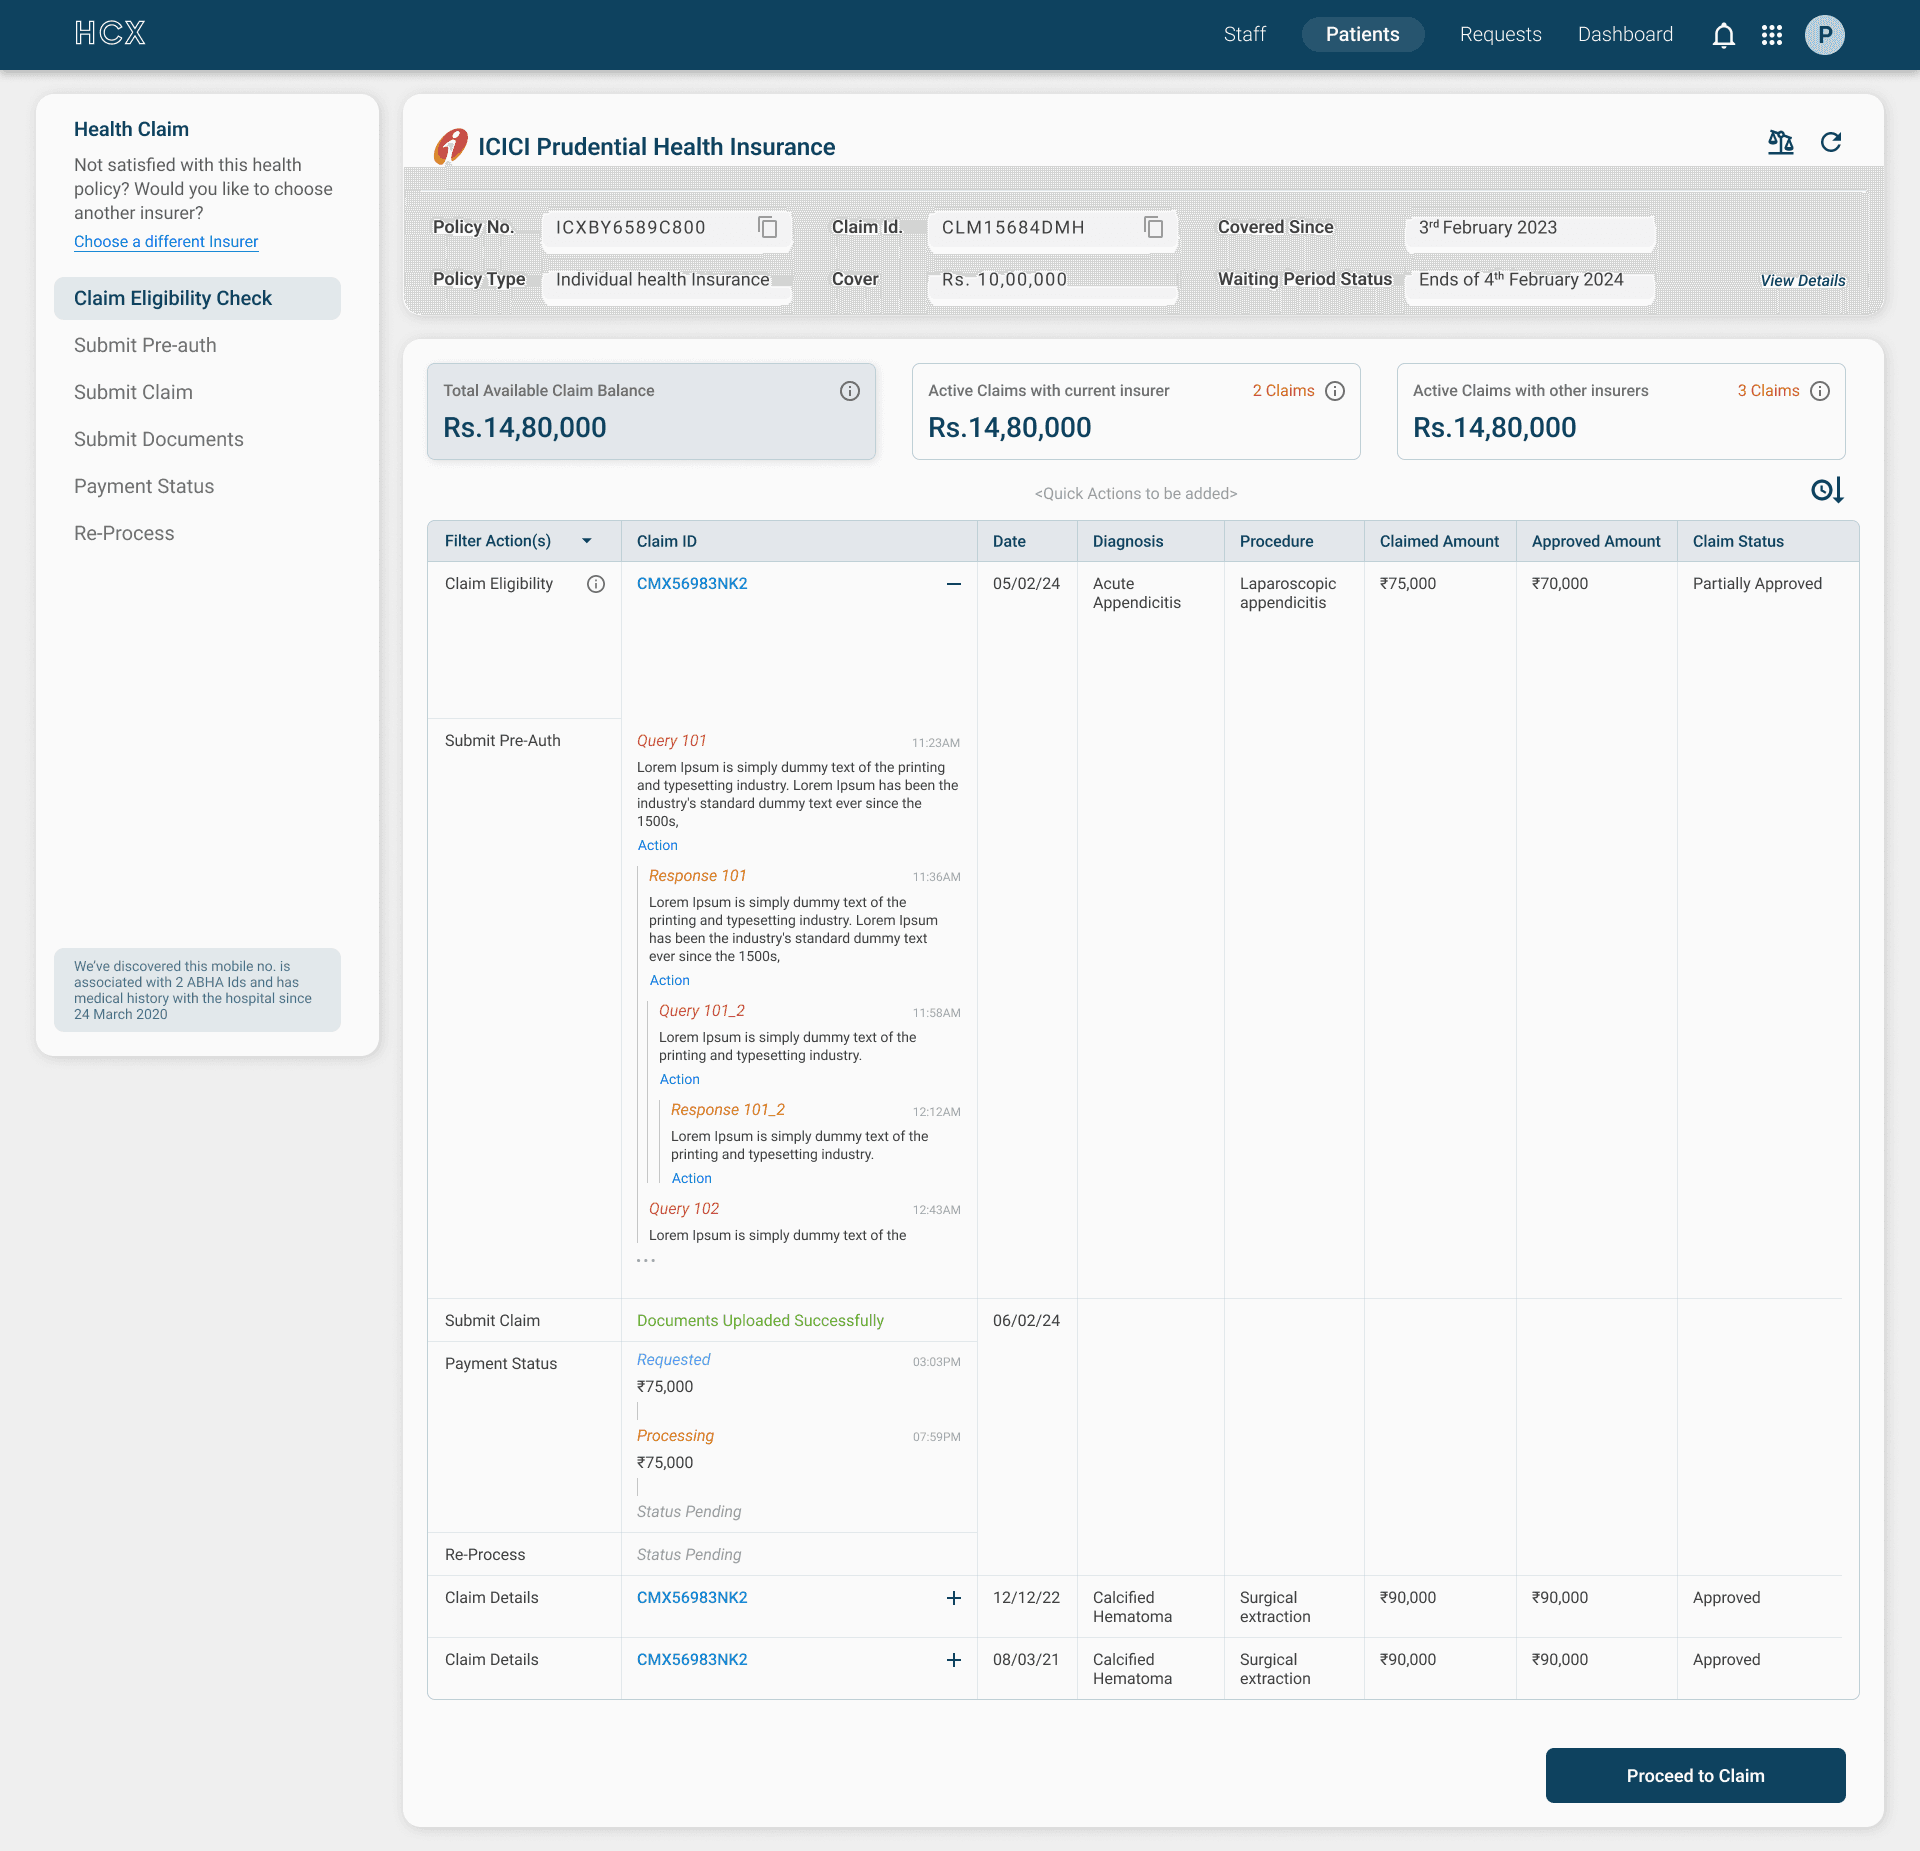Open the apps grid menu

point(1772,36)
